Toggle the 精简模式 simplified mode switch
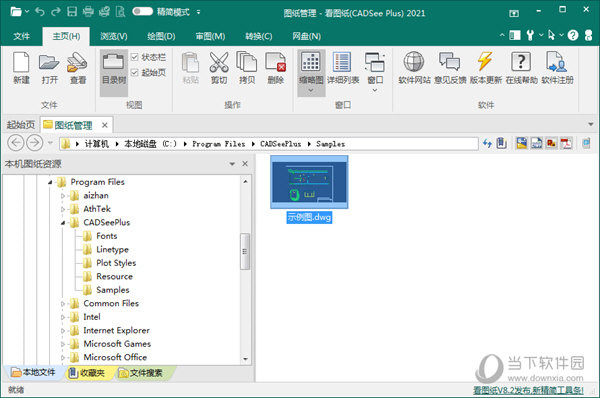Viewport: 600px width, 398px height. coord(142,12)
